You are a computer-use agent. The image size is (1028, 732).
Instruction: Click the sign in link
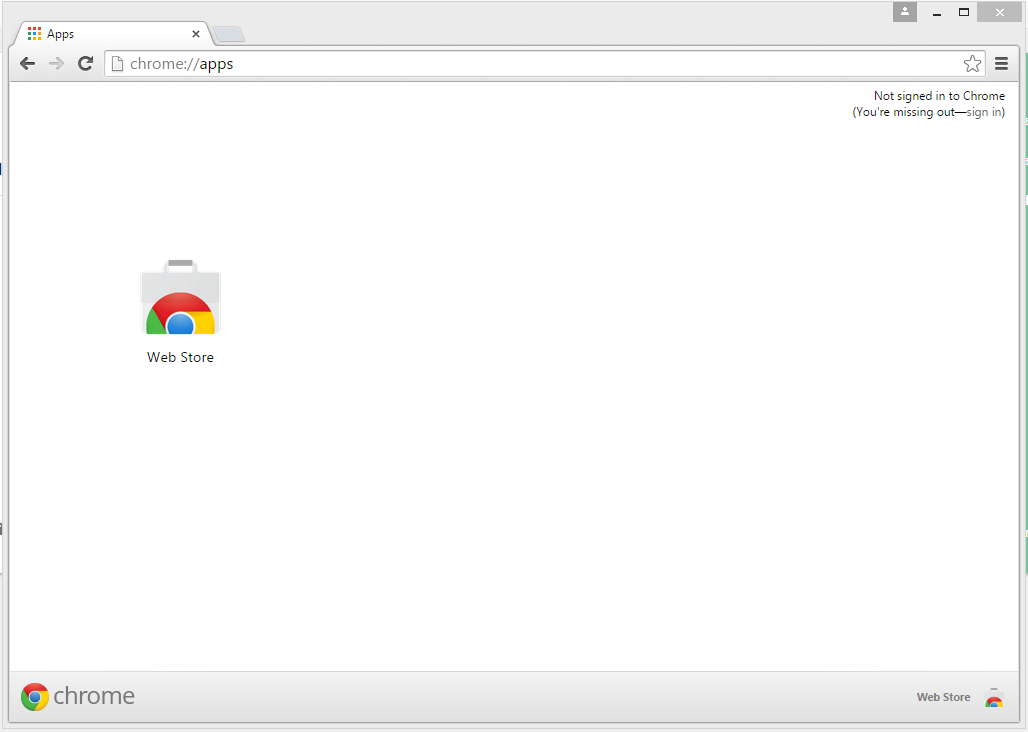[x=984, y=111]
